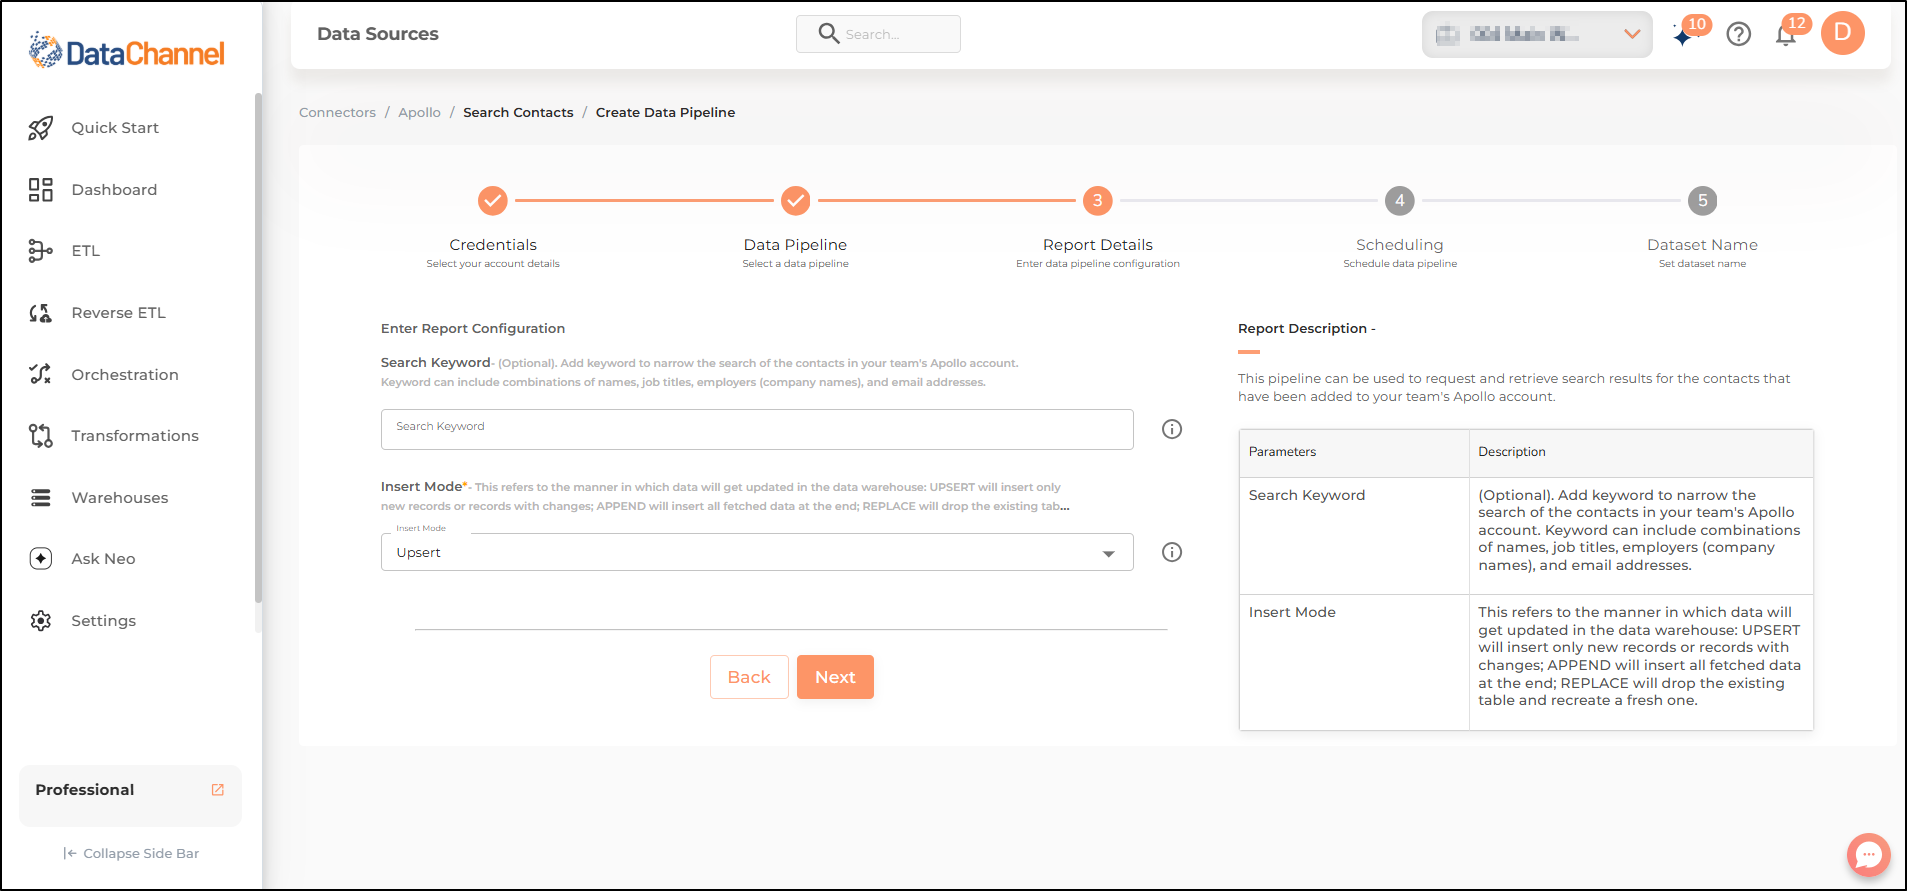
Task: Click the step 5 Dataset Name circle
Action: coord(1702,201)
